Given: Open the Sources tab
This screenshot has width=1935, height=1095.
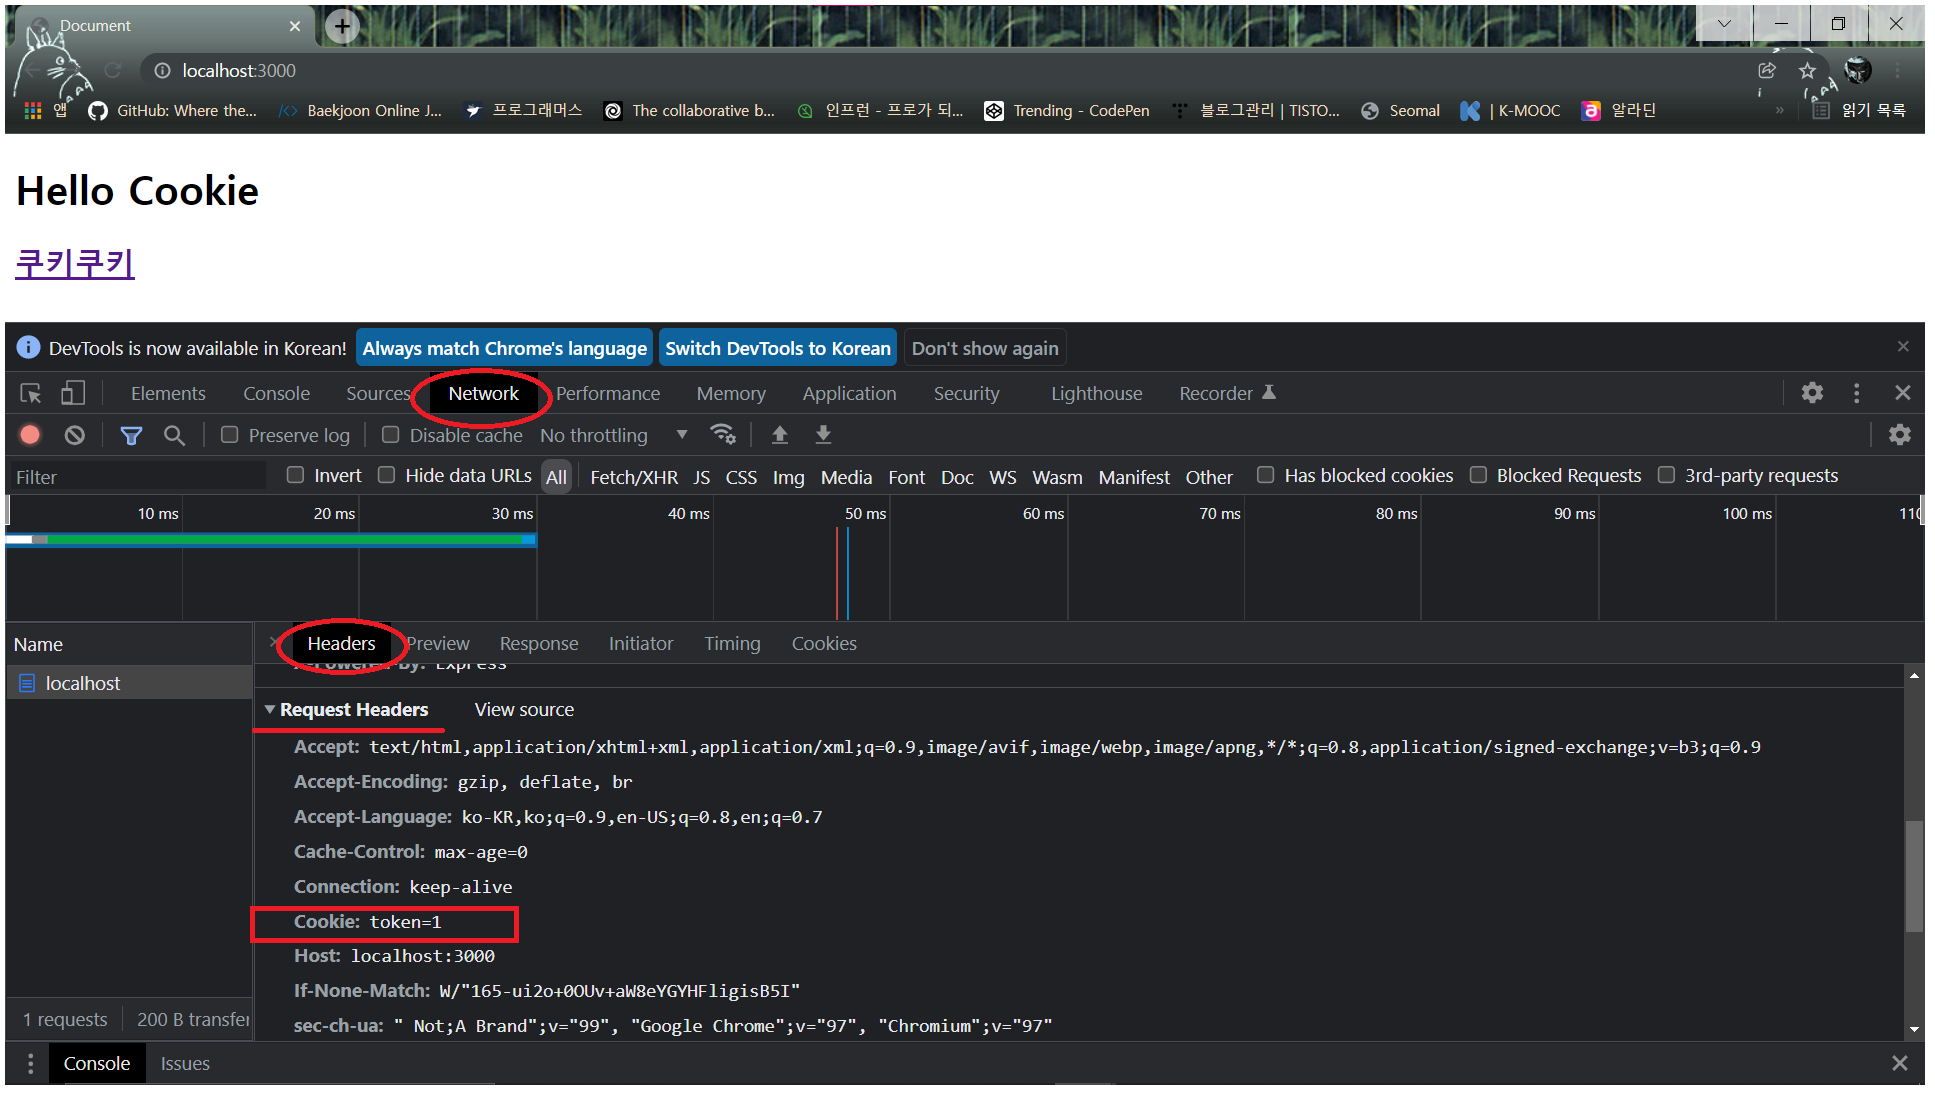Looking at the screenshot, I should [377, 393].
